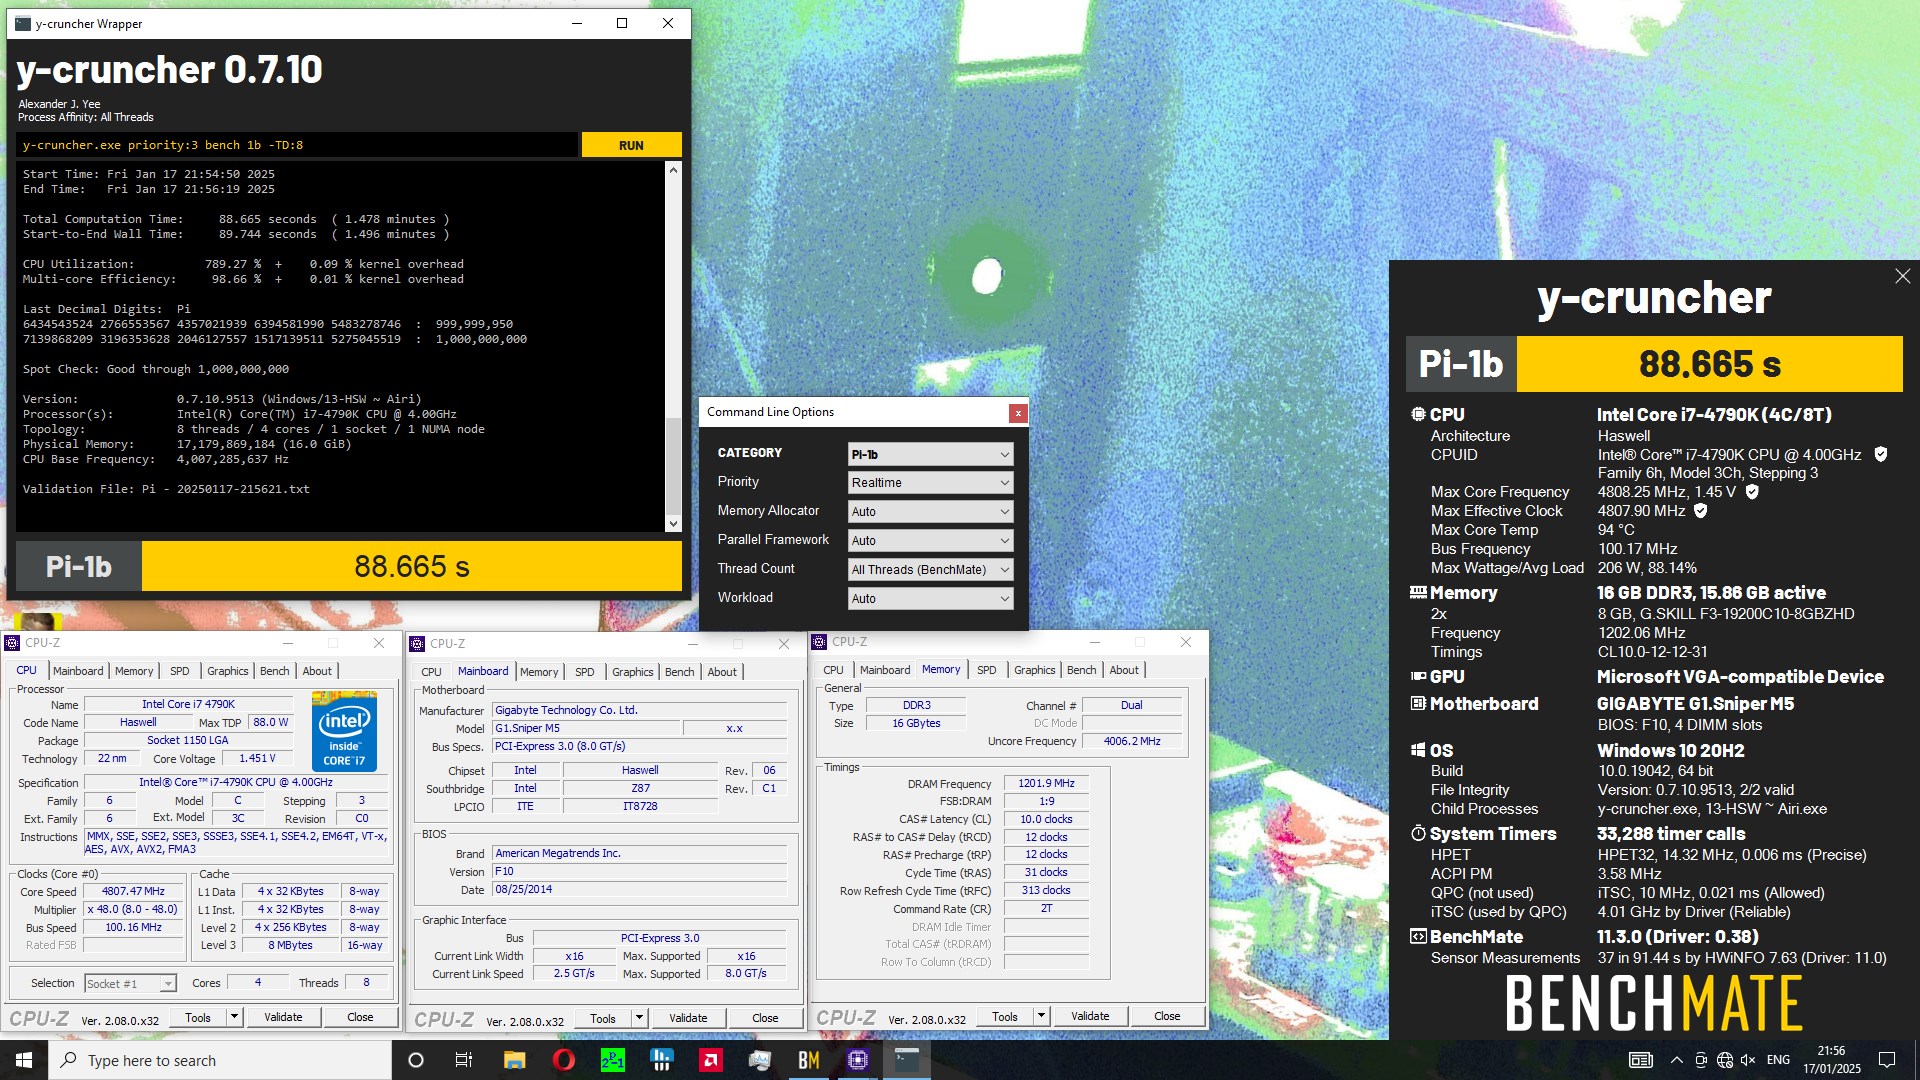Click the Motherboard icon in BenchMate panel
Image resolution: width=1920 pixels, height=1080 pixels.
click(x=1418, y=704)
